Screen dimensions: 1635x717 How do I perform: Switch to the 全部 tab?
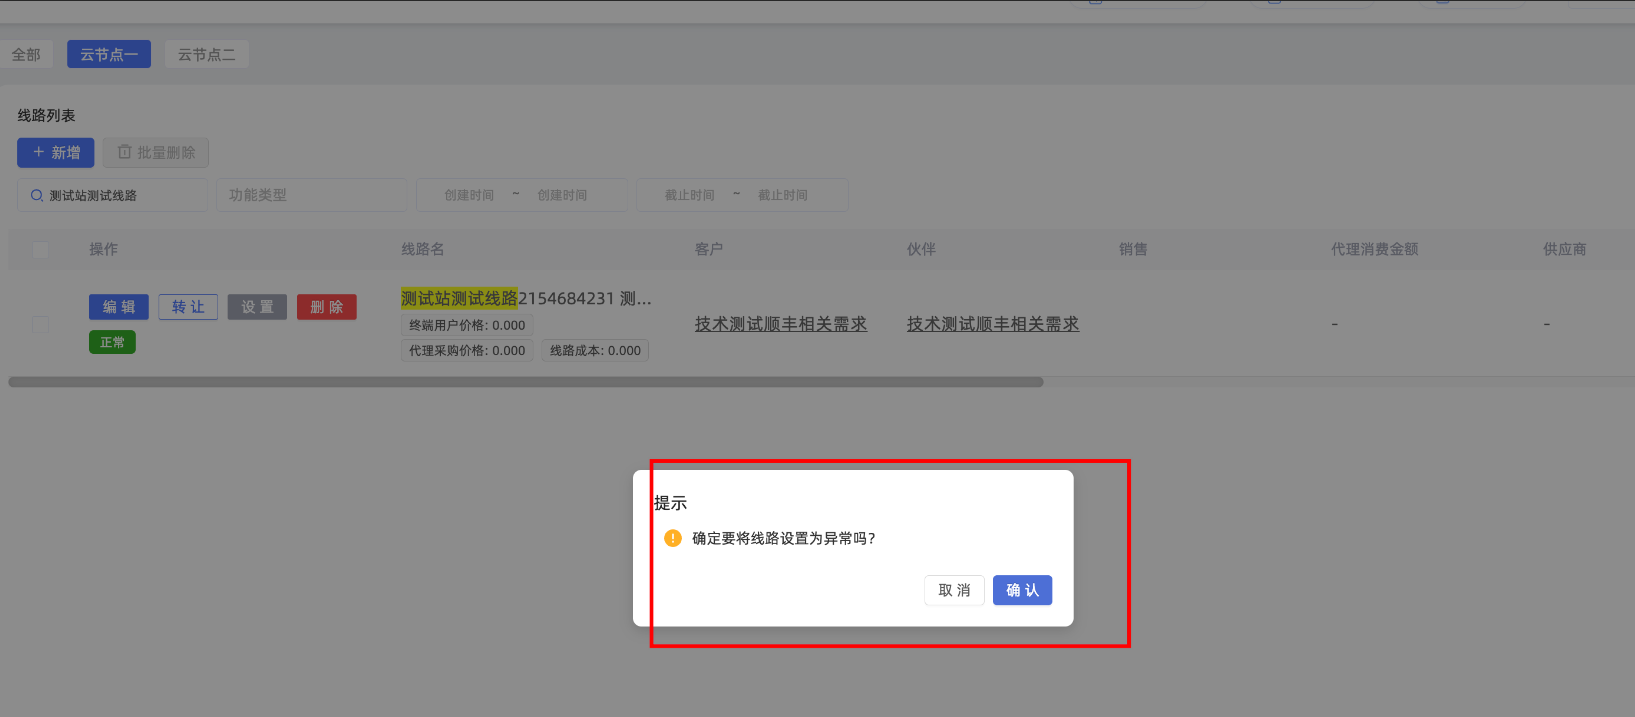pyautogui.click(x=26, y=54)
